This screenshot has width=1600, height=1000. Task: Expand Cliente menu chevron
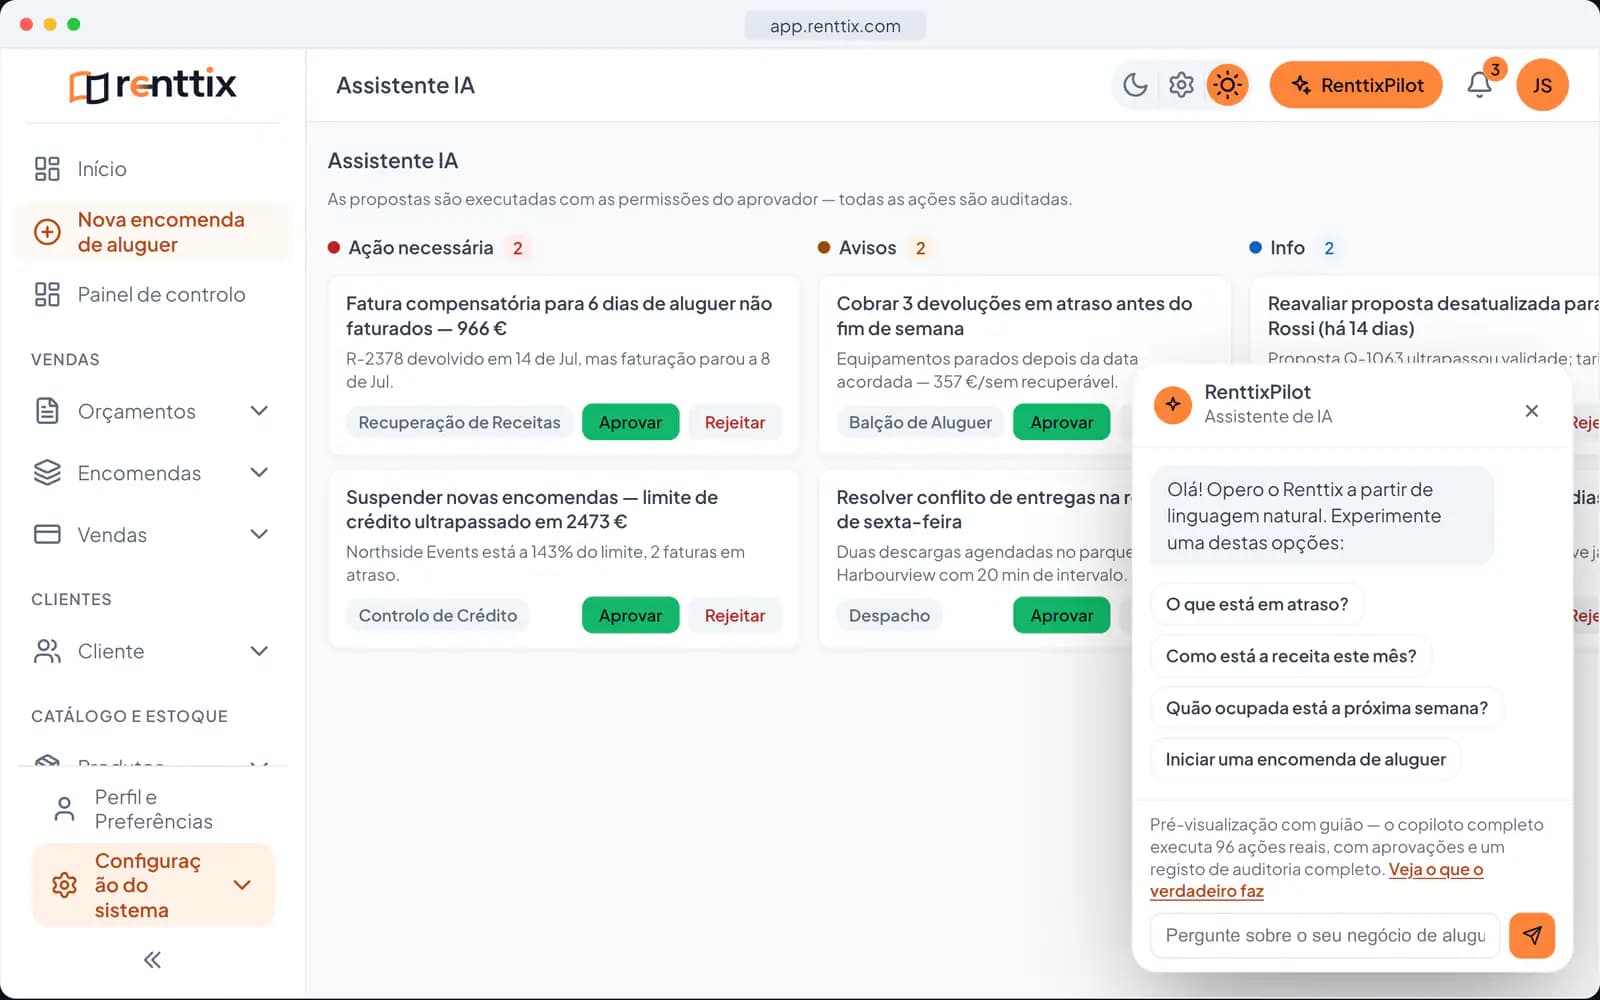click(259, 651)
